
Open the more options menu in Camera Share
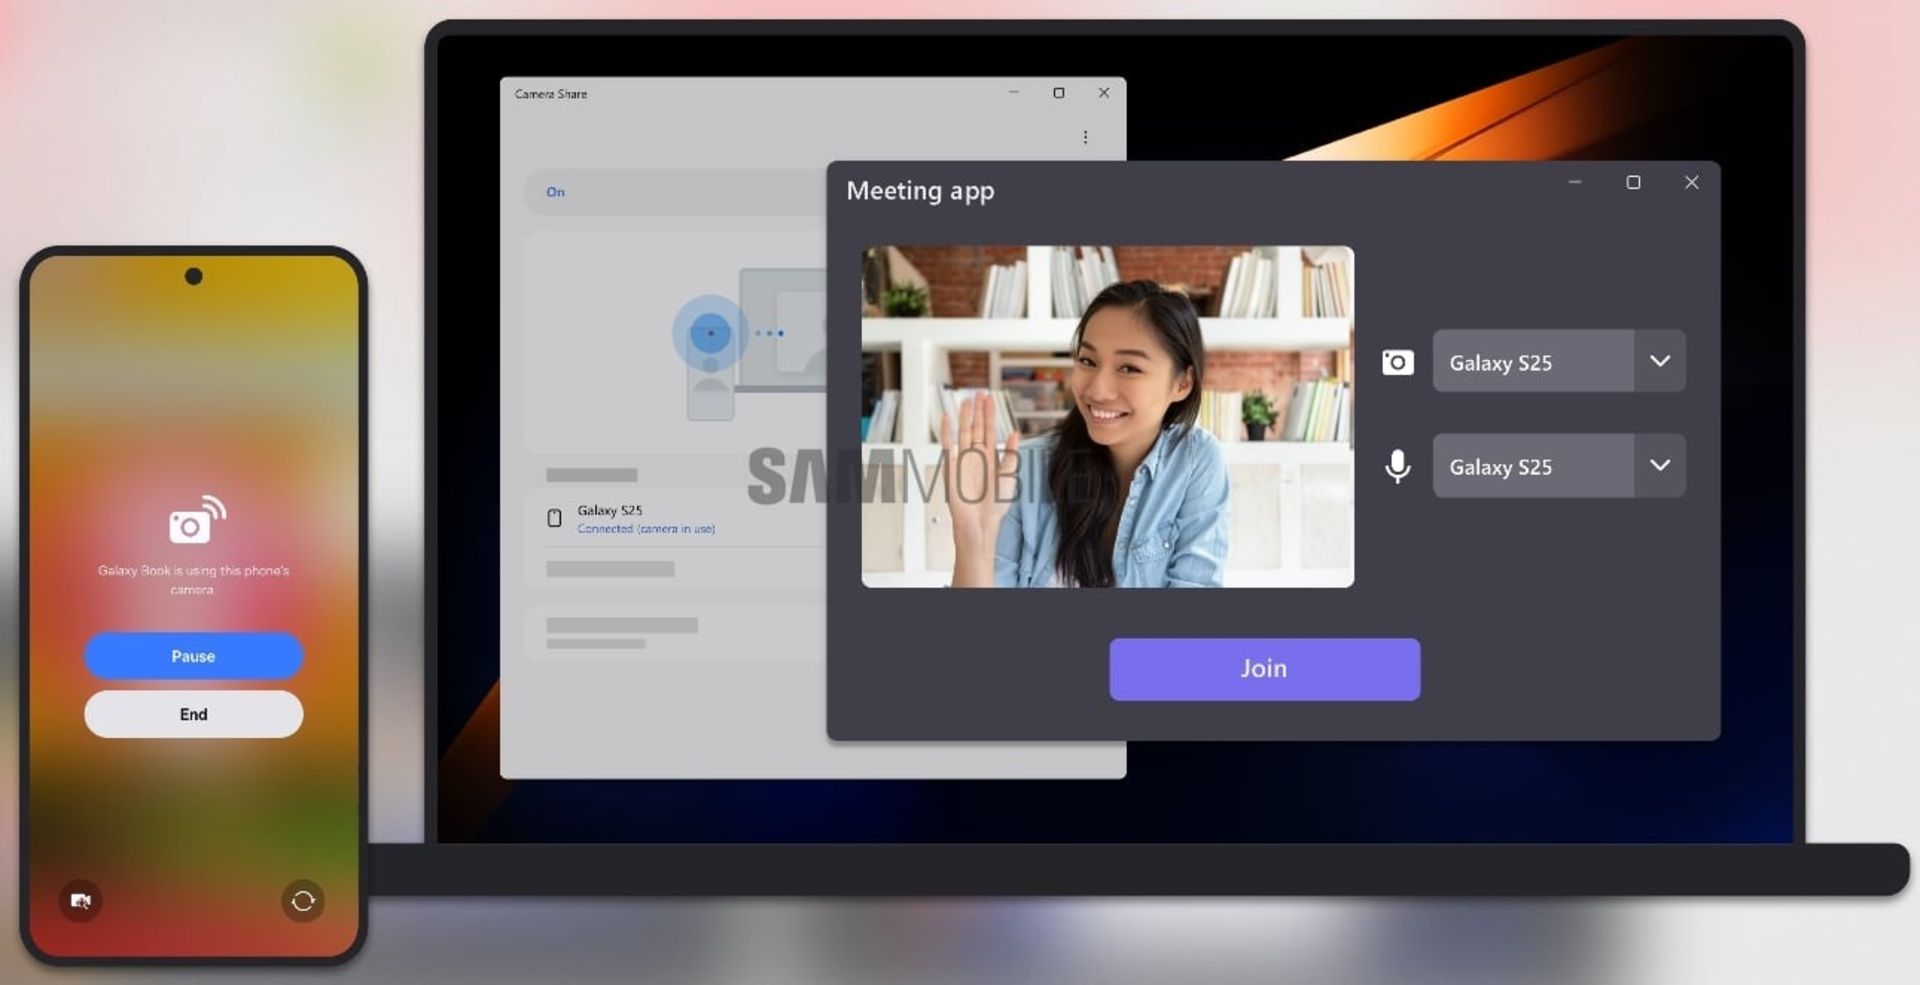(1086, 136)
